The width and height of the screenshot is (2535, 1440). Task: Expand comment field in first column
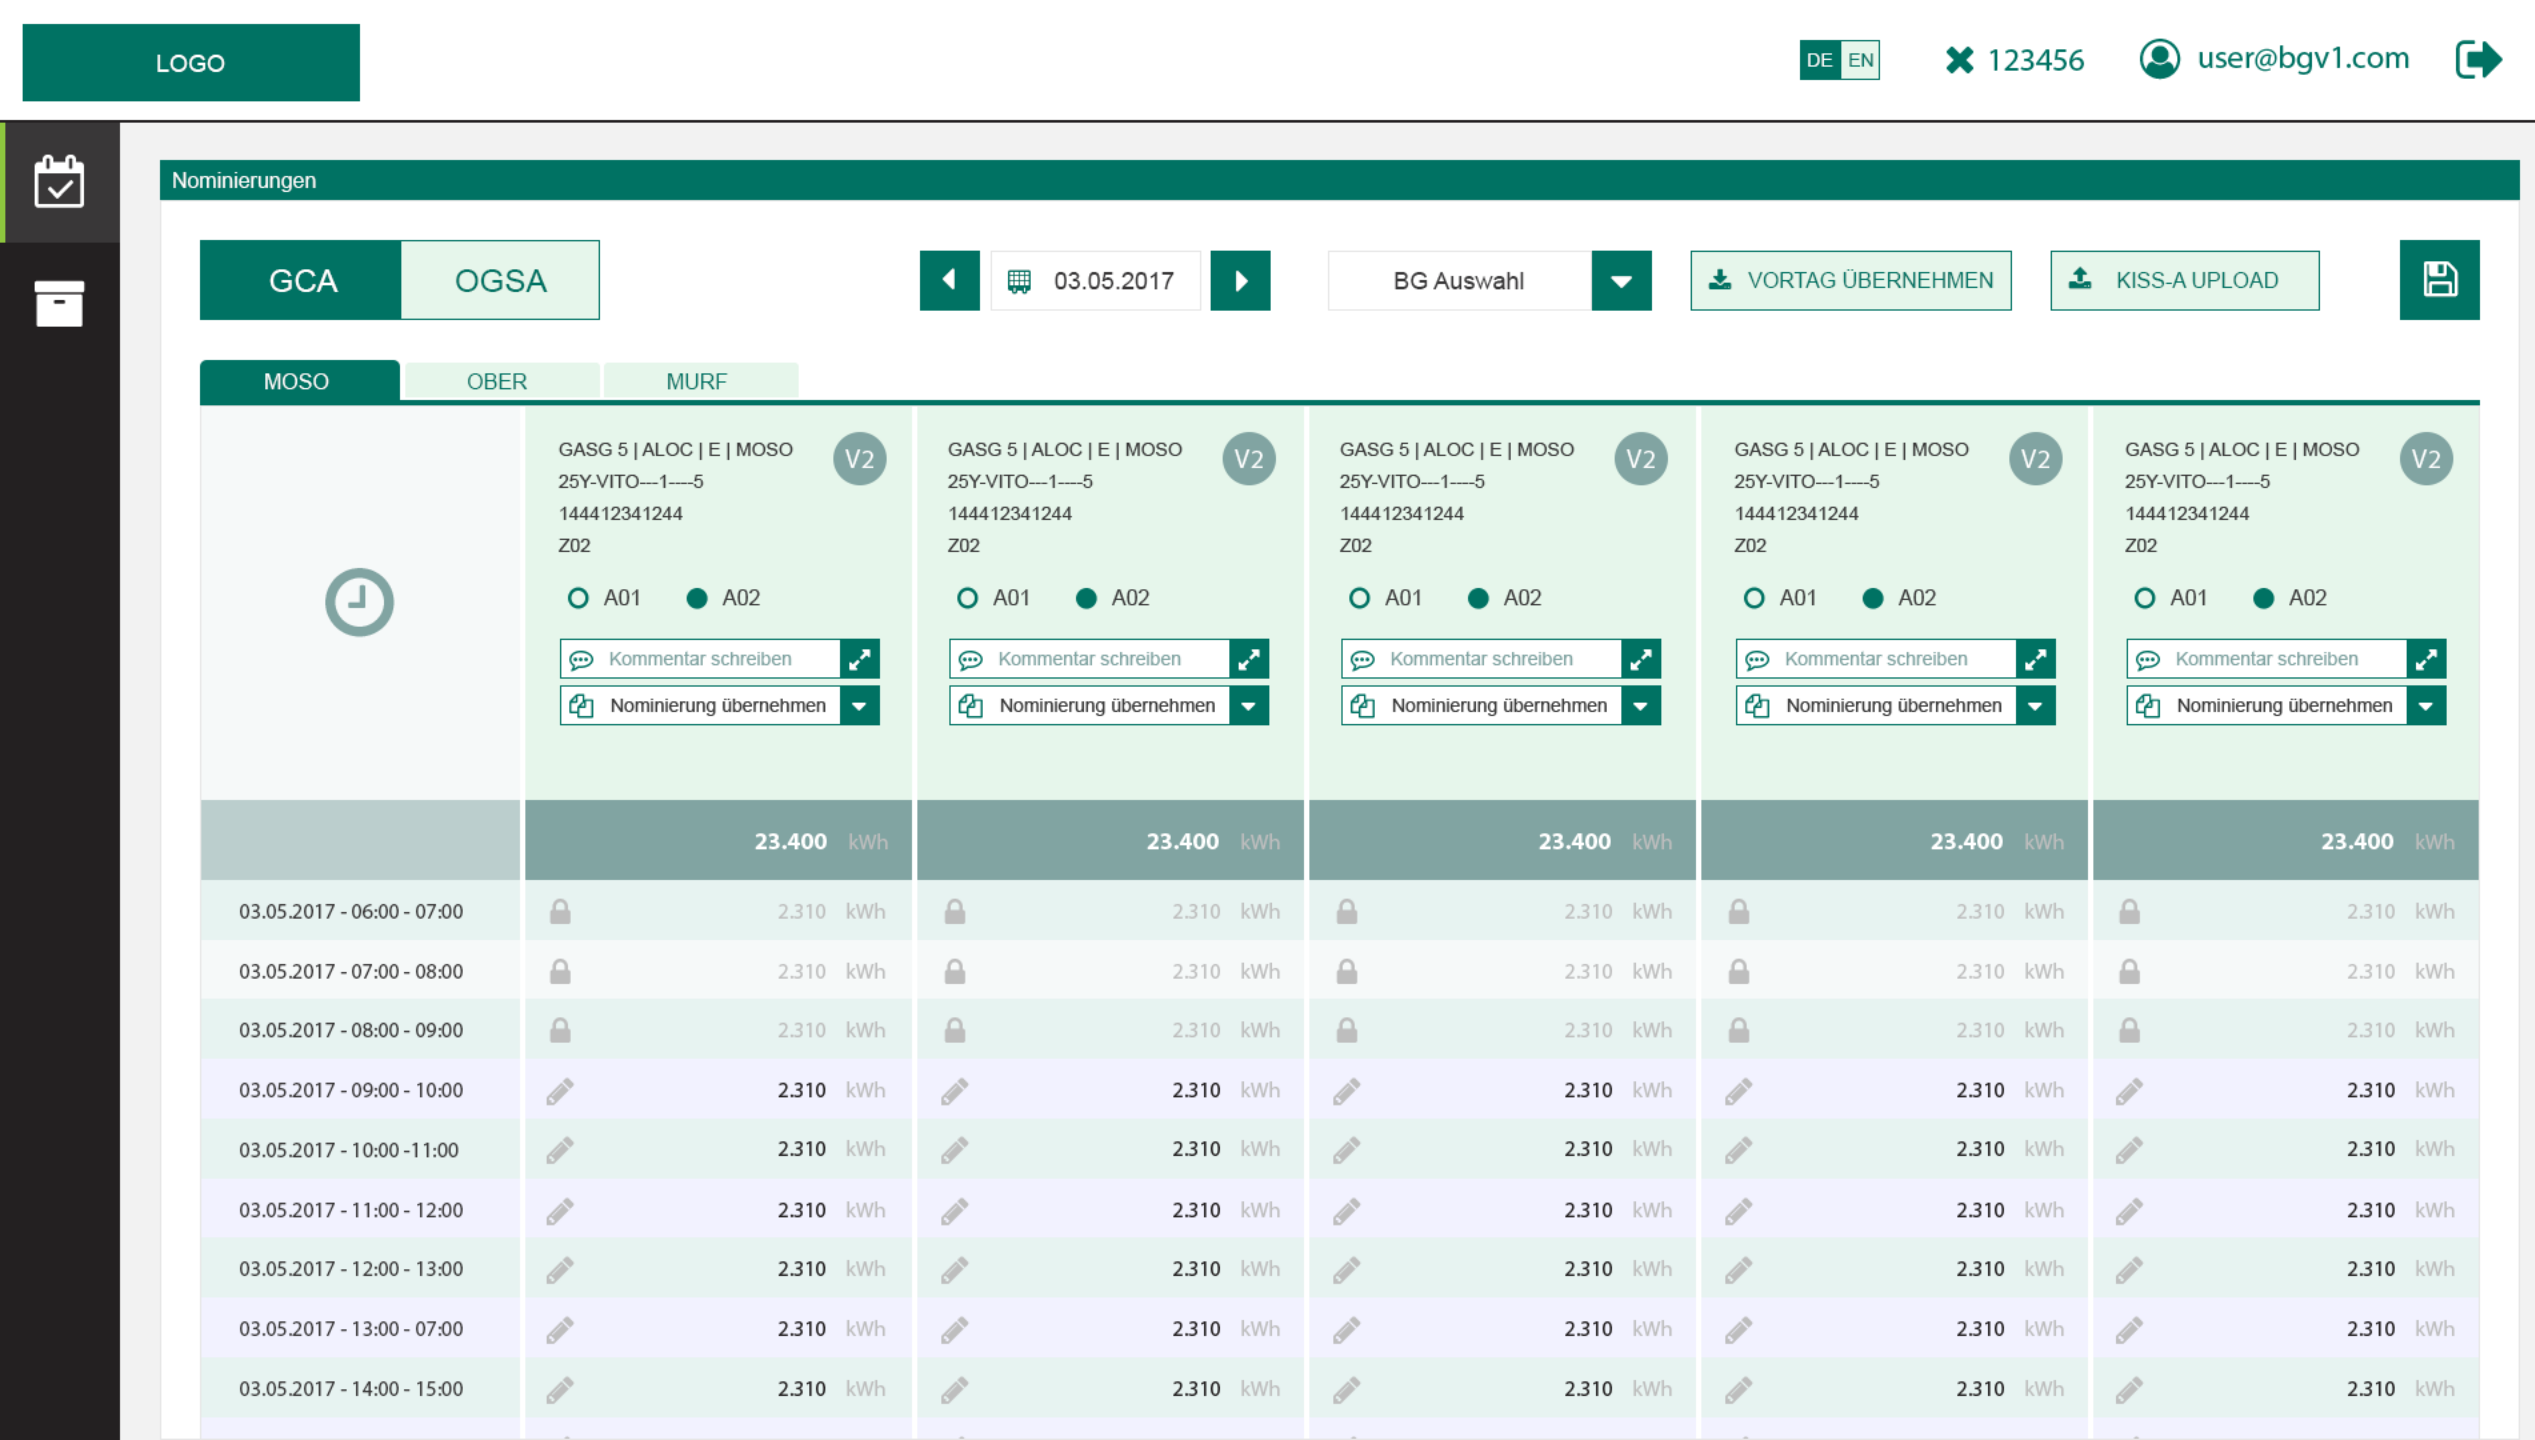coord(859,659)
